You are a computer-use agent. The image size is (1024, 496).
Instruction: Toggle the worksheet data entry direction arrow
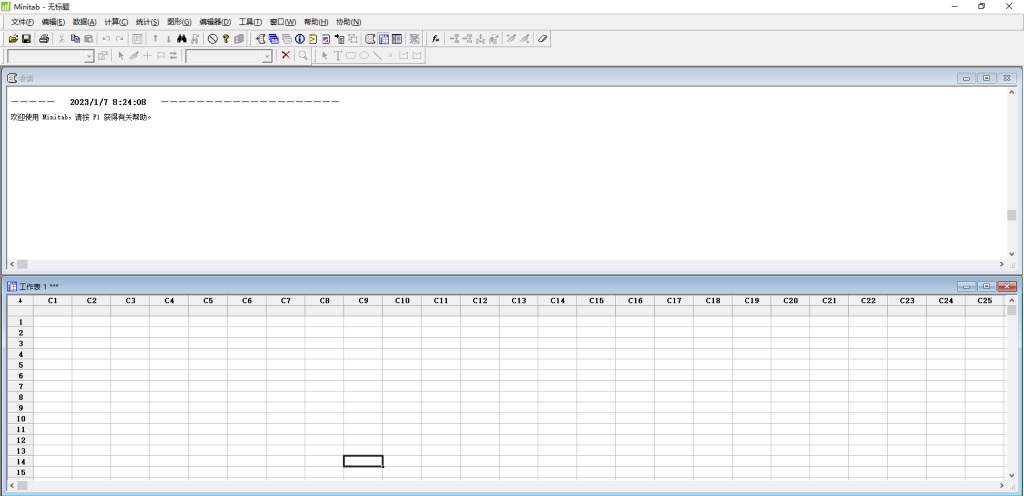pos(19,300)
